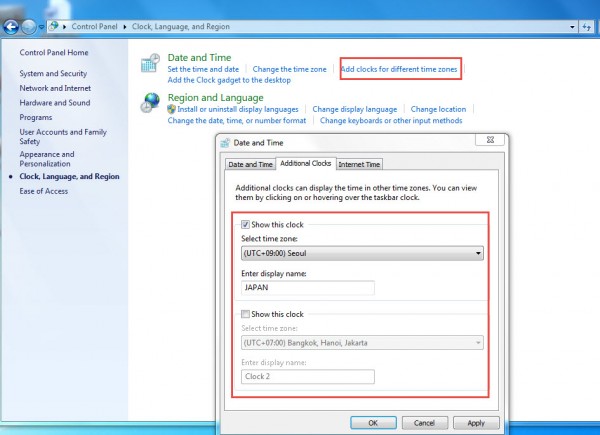Select Clock, Language, and Region in sidebar
Viewport: 600px width, 435px height.
69,176
